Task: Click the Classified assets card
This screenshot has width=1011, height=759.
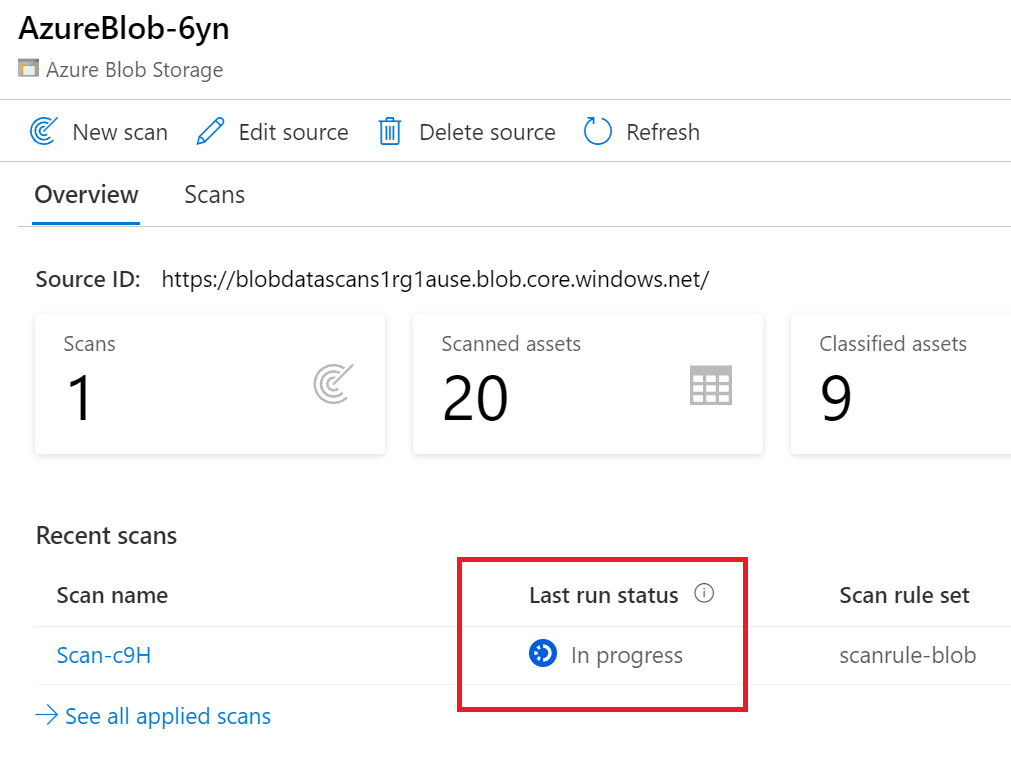Action: 900,384
